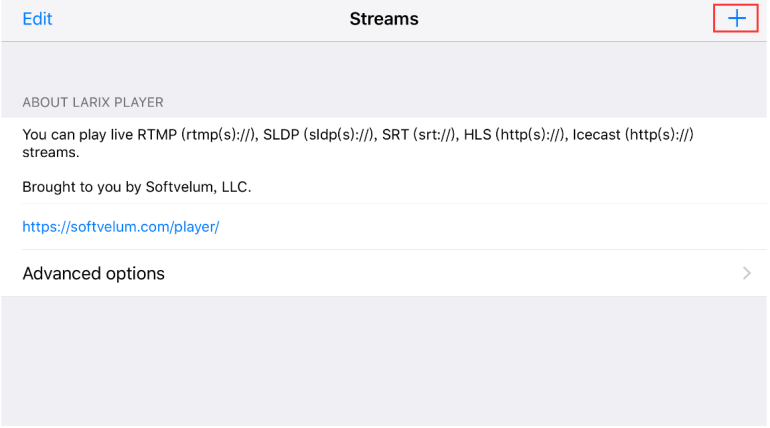Image resolution: width=770 pixels, height=428 pixels.
Task: Click the Streams title in the header
Action: (384, 19)
